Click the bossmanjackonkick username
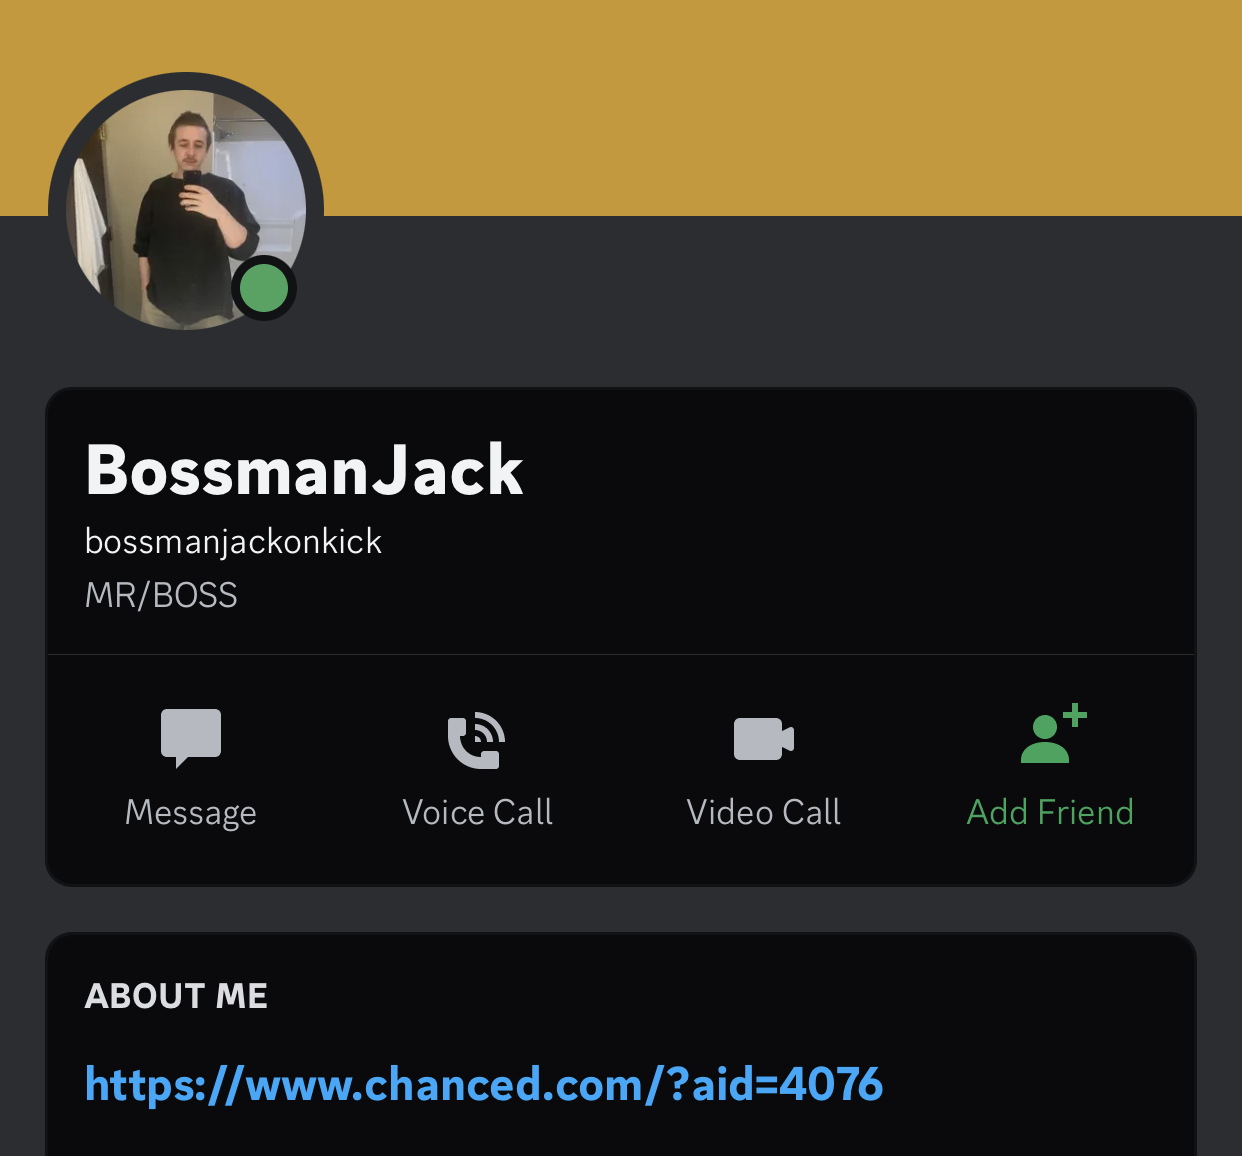Screen dimensions: 1242x1156 (x=233, y=541)
